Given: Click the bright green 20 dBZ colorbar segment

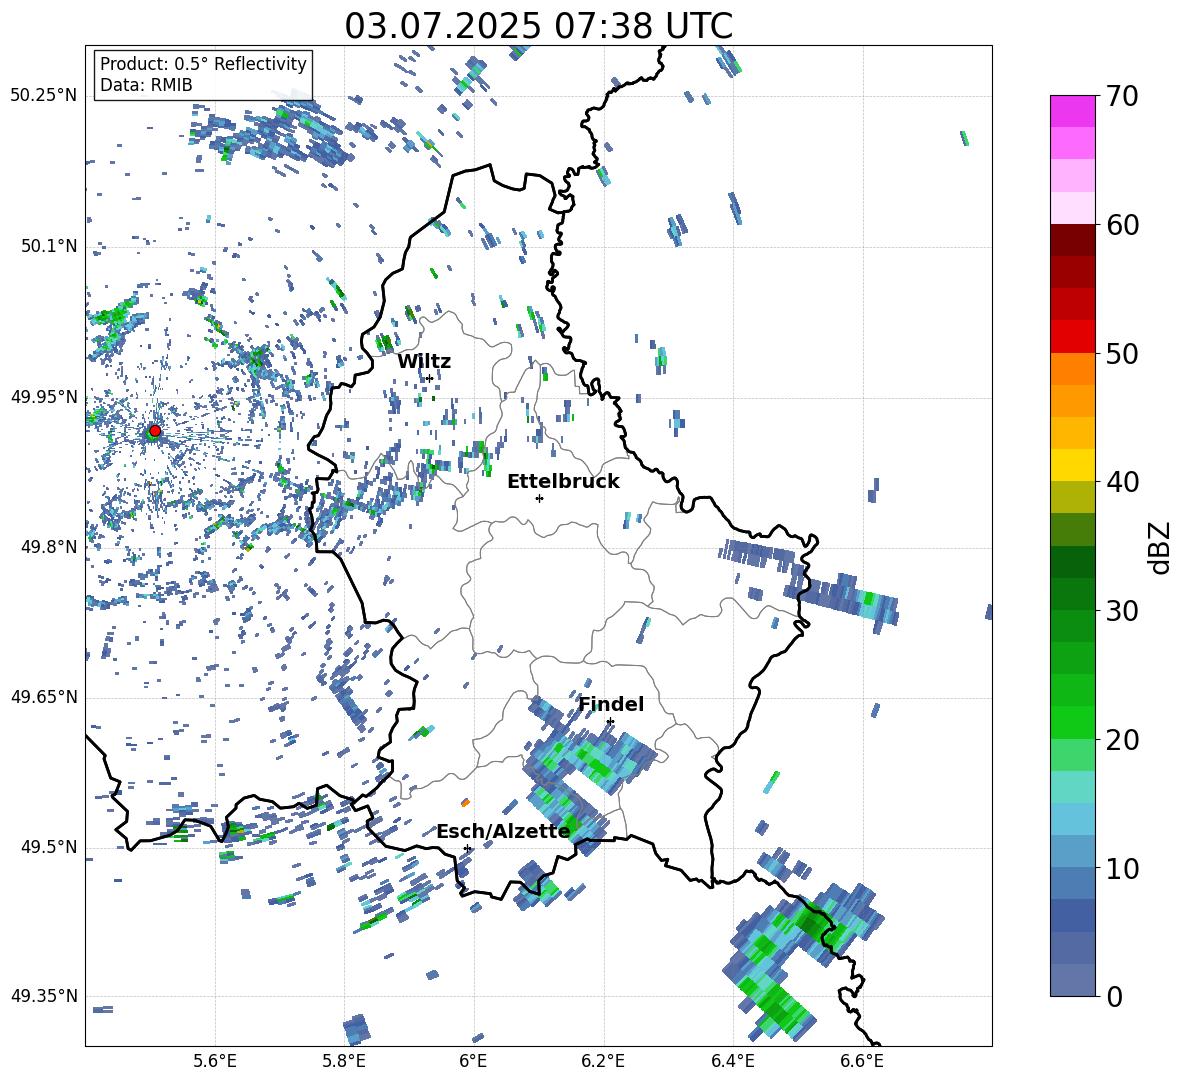Looking at the screenshot, I should (x=1072, y=722).
